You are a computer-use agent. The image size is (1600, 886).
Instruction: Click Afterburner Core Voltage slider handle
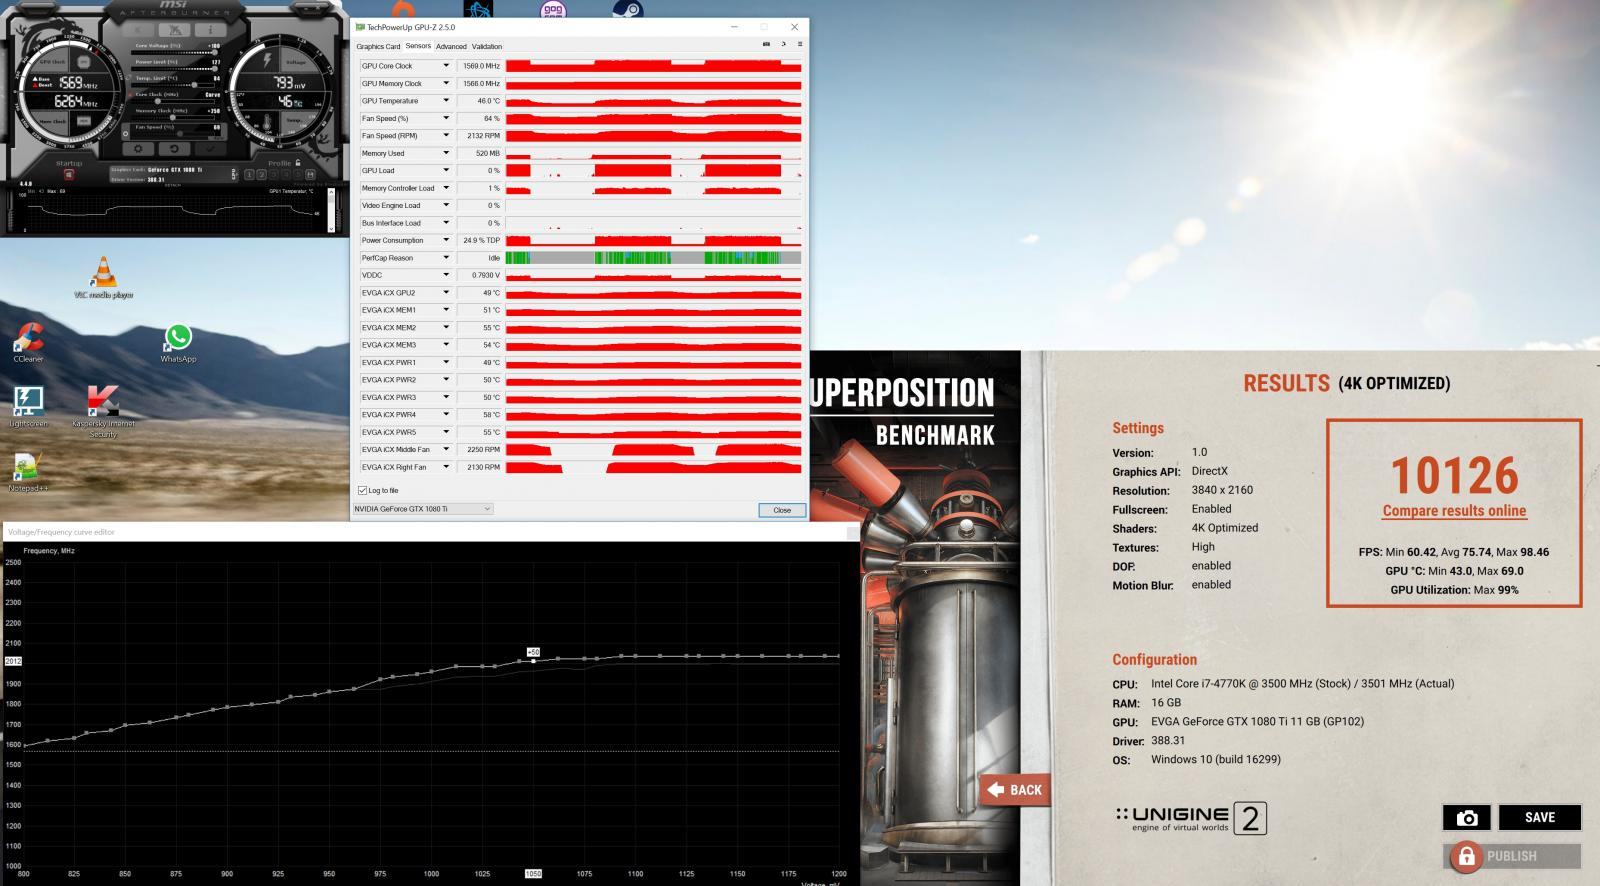click(215, 52)
